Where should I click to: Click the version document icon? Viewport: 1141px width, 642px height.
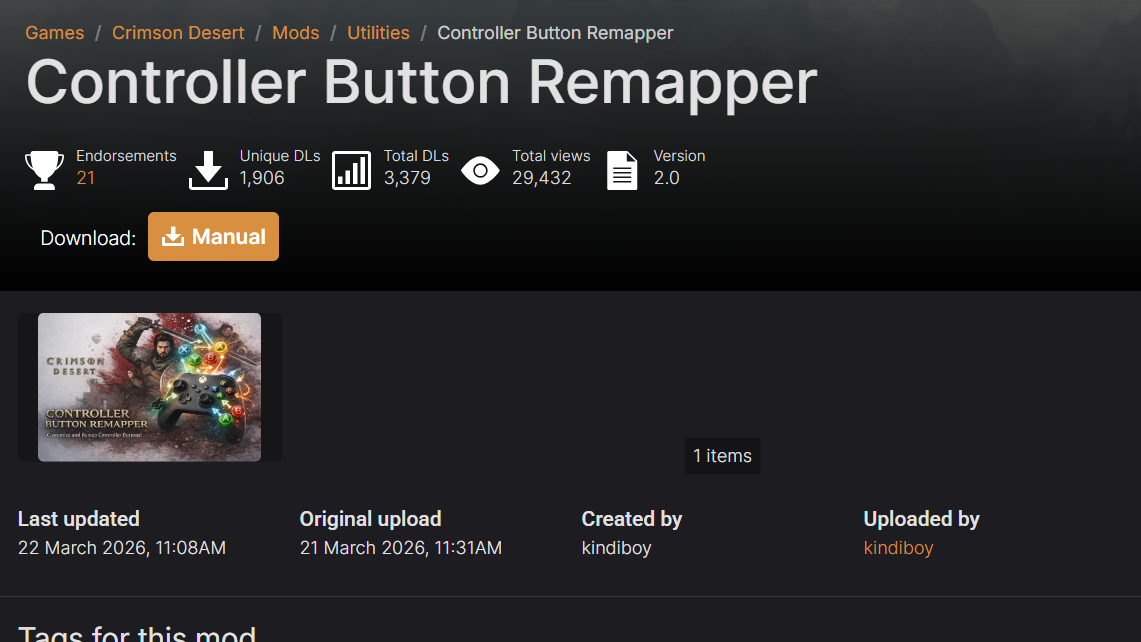point(622,170)
